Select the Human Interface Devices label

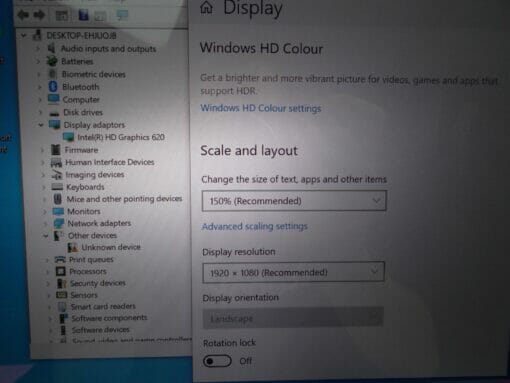point(110,162)
